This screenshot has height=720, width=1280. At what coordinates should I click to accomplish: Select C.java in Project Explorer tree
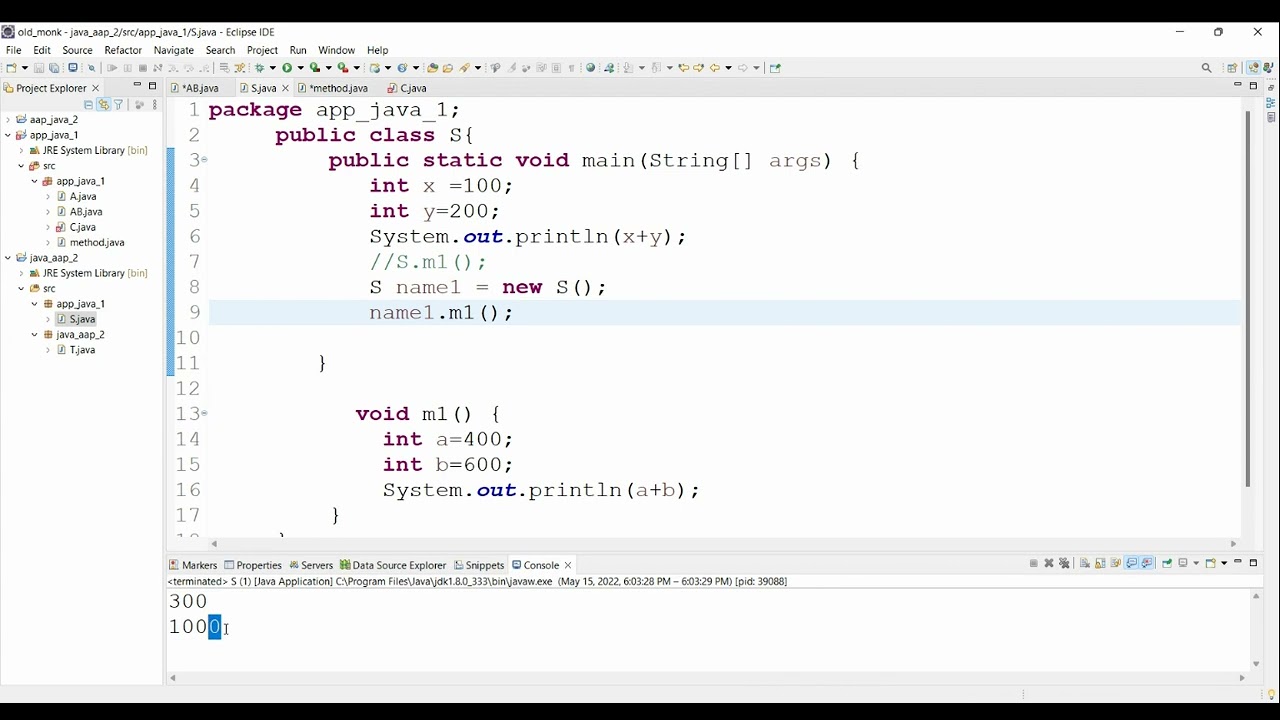(82, 227)
